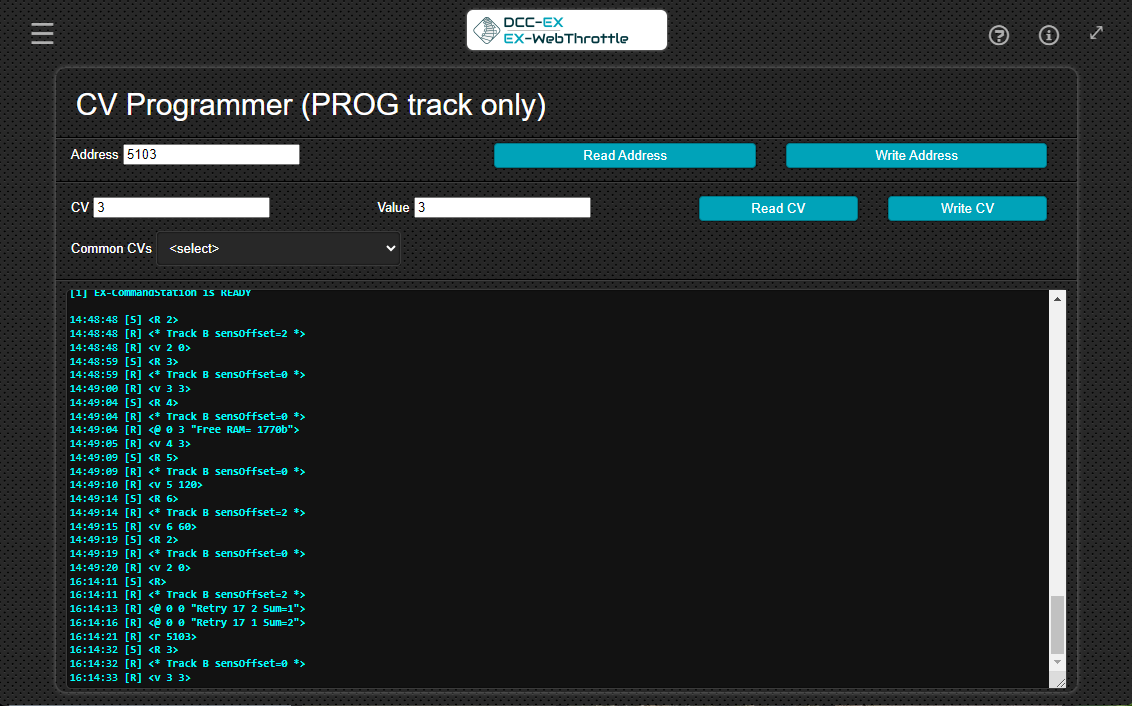Click into the CV number field

(x=181, y=208)
